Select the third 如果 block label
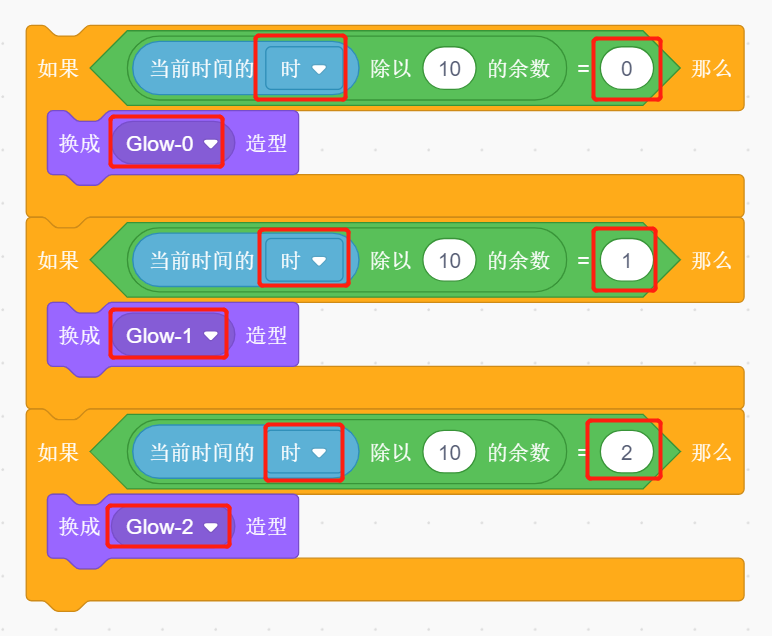 58,452
